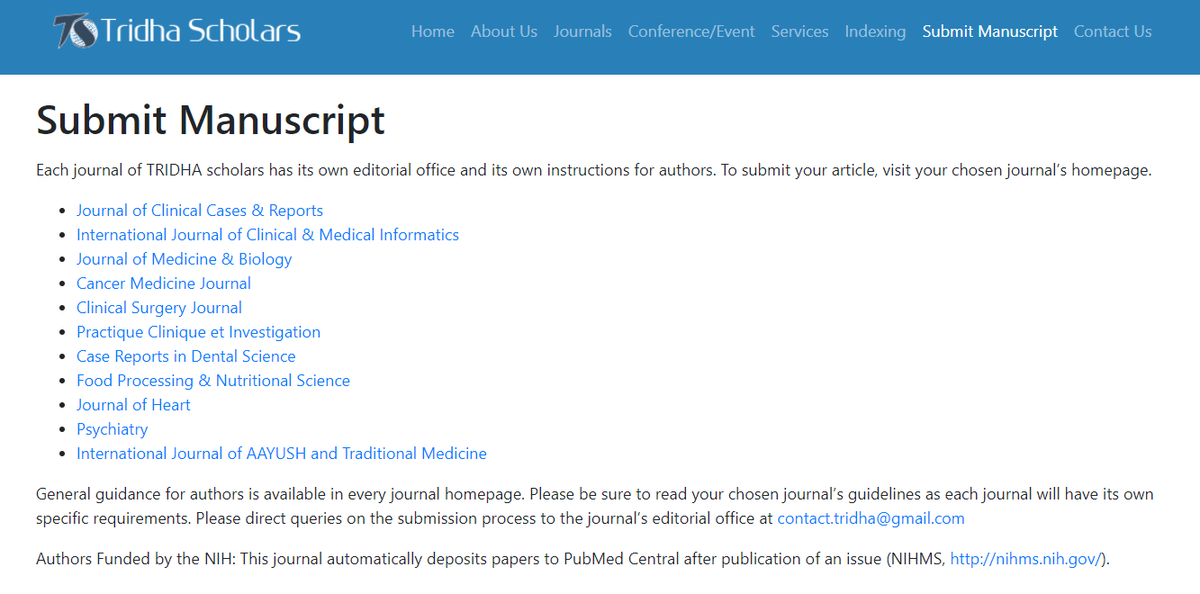Screen dimensions: 1200x594
Task: Click the 'Authors Funded by the NIH' paragraph
Action: [573, 559]
